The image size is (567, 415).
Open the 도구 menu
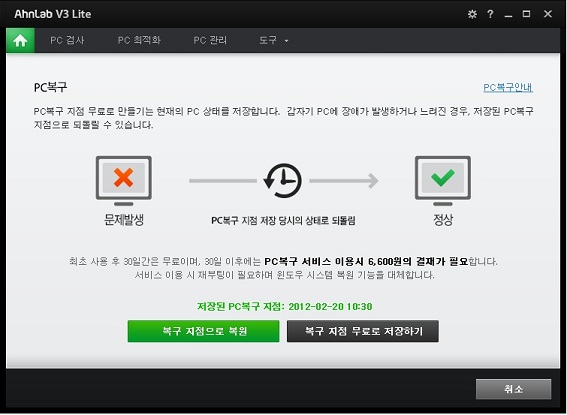coord(274,40)
